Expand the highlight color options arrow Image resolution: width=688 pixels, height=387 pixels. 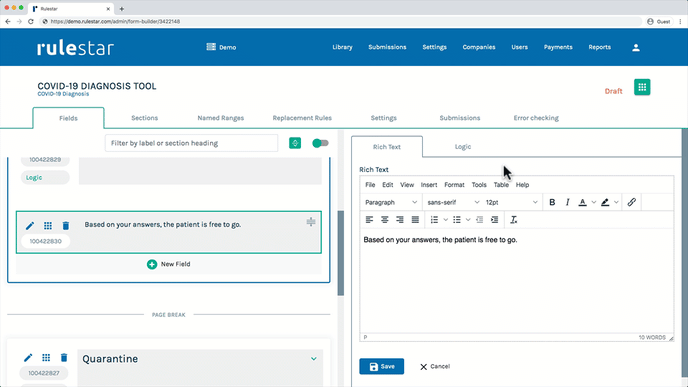[x=616, y=202]
